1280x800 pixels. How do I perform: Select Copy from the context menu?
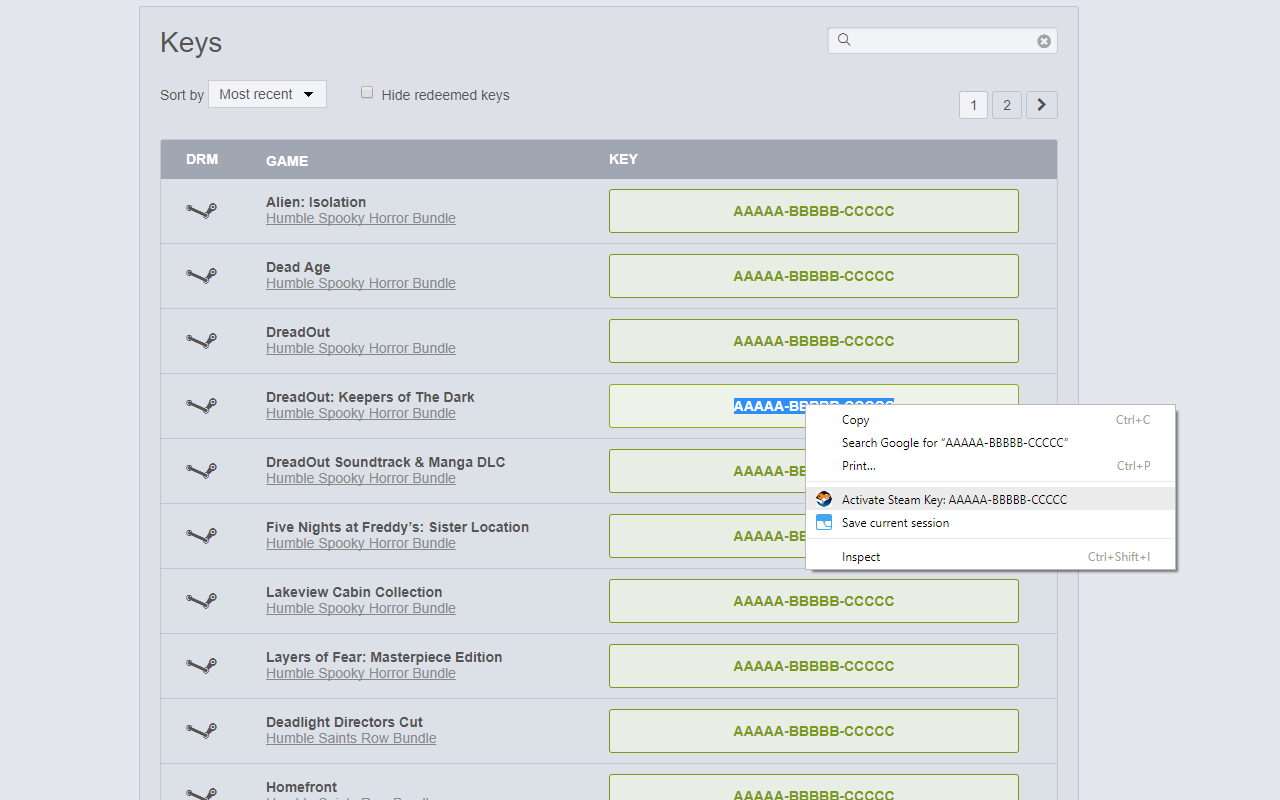click(855, 420)
